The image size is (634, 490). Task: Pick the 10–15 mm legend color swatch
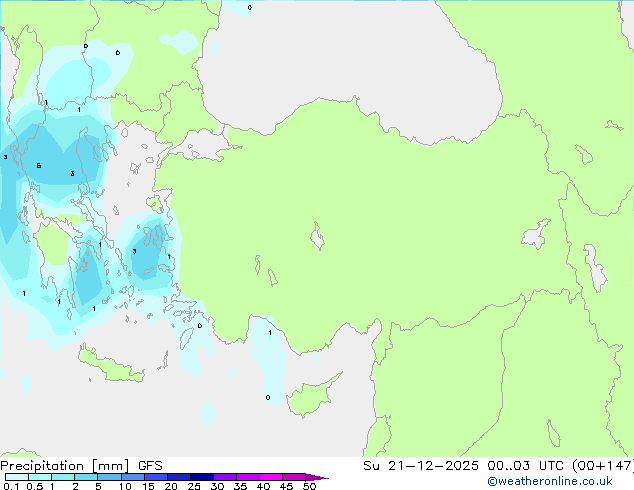click(x=133, y=477)
